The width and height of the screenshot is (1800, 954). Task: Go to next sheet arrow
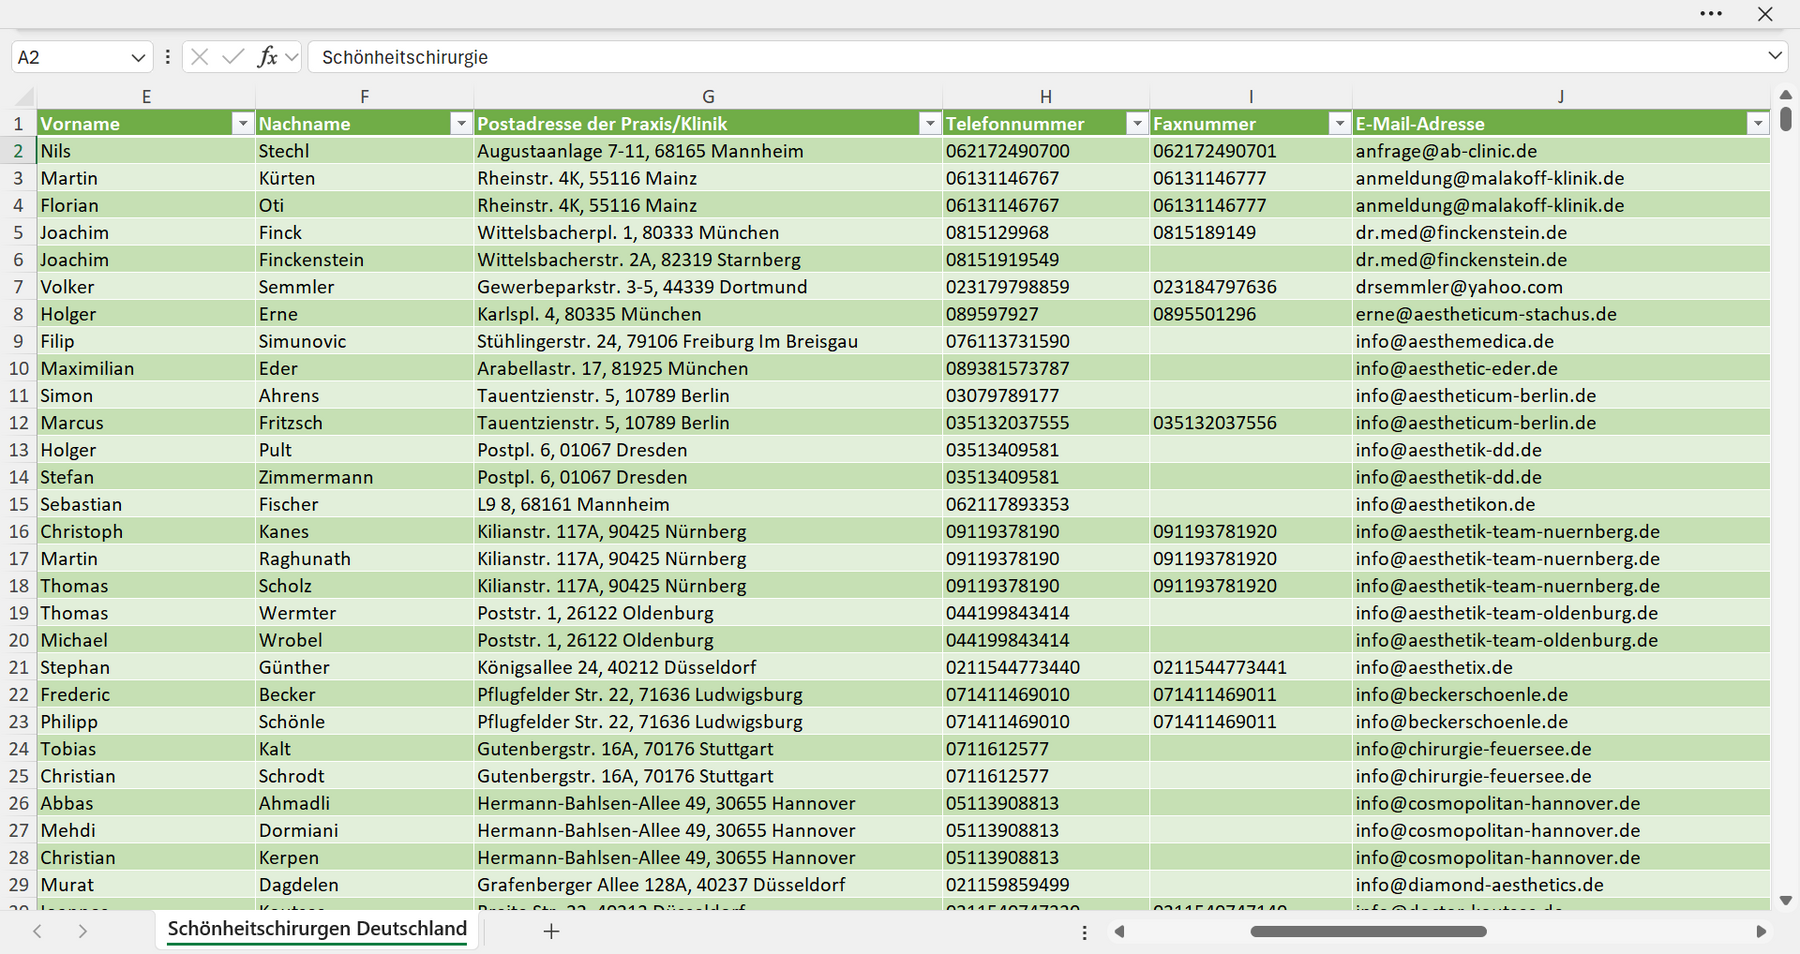pos(83,931)
